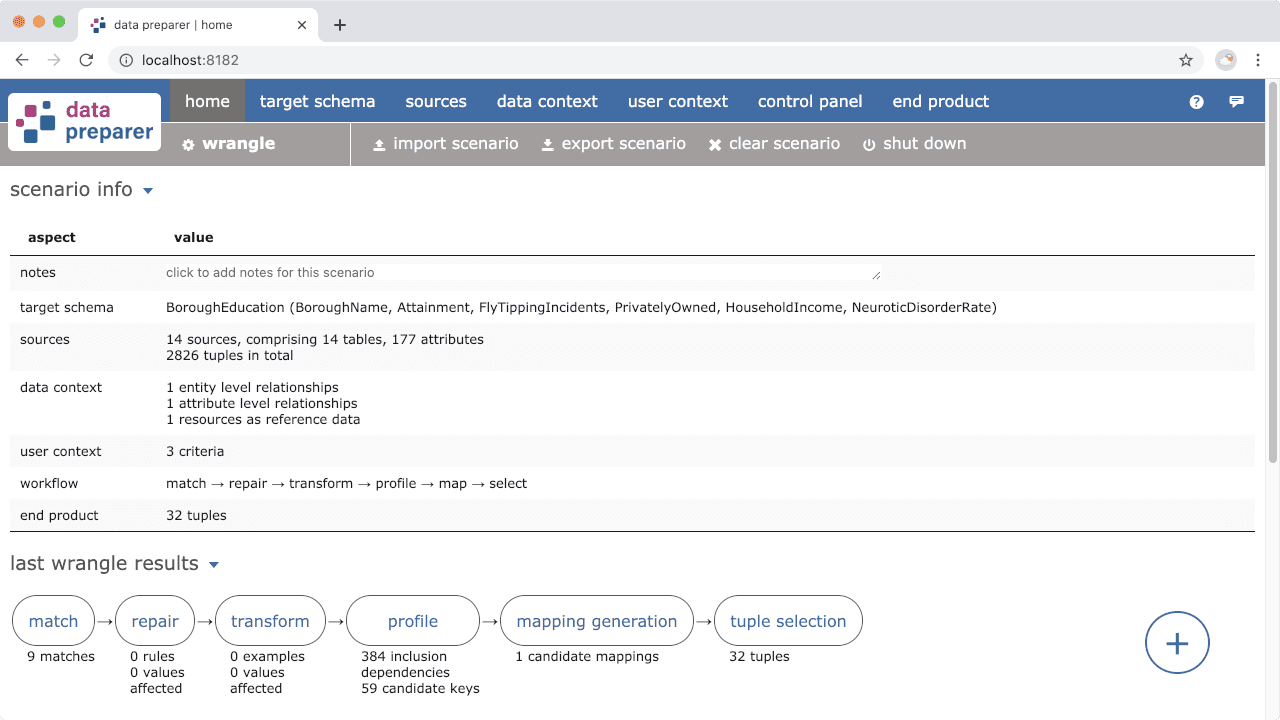Select the clear scenario option
The width and height of the screenshot is (1280, 720).
coord(775,144)
